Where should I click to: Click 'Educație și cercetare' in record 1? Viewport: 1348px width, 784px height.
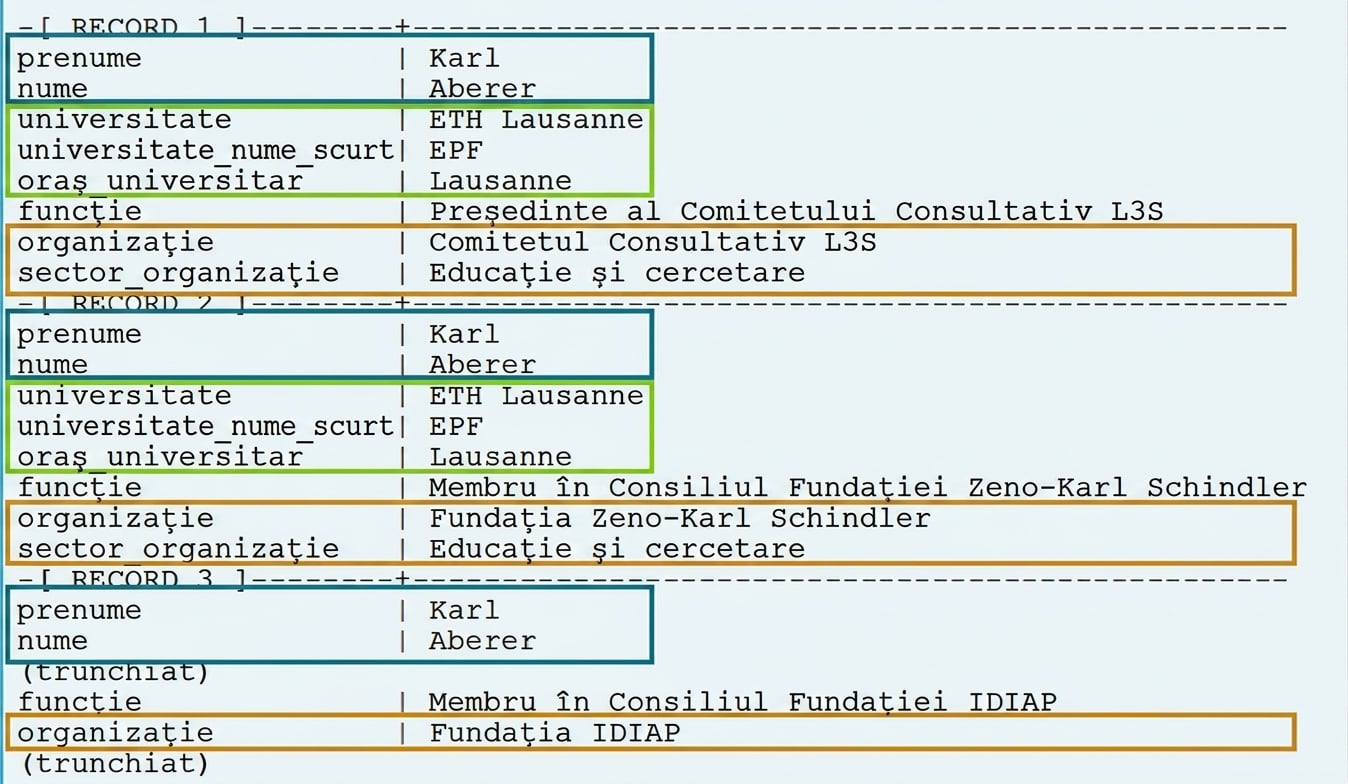coord(616,272)
